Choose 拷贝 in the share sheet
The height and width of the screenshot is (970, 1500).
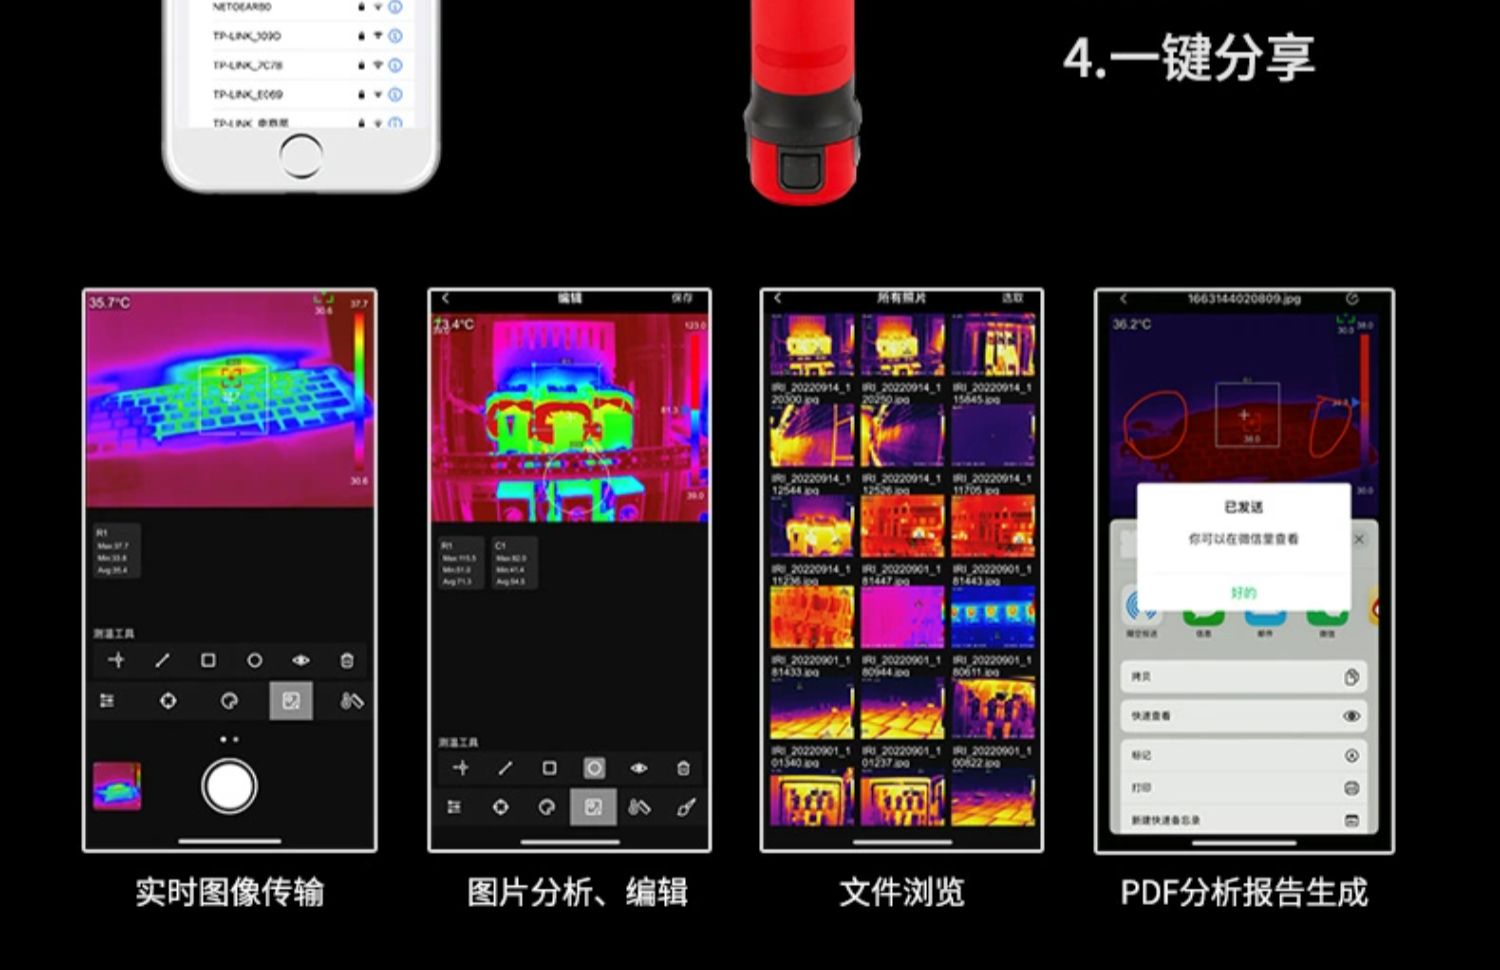coord(1244,677)
